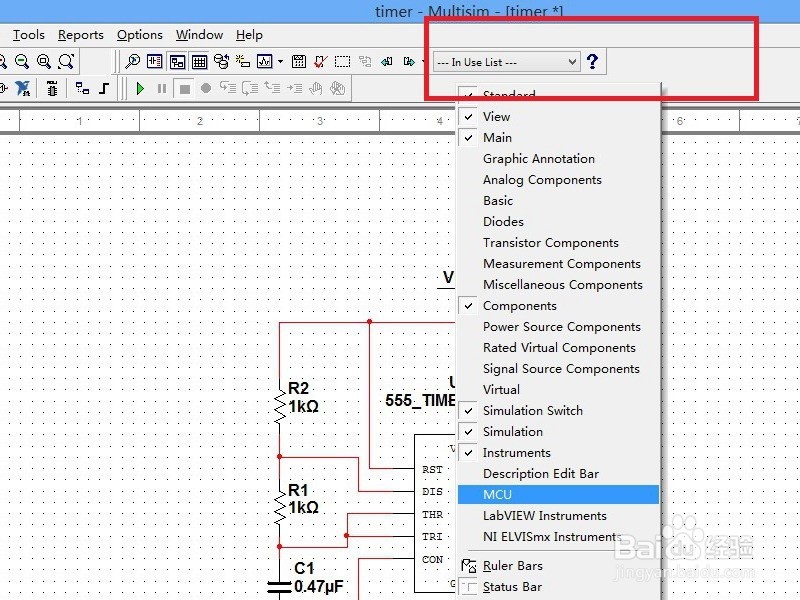Expand the Grapher icon dropdown arrow
The image size is (800, 600).
pyautogui.click(x=281, y=62)
